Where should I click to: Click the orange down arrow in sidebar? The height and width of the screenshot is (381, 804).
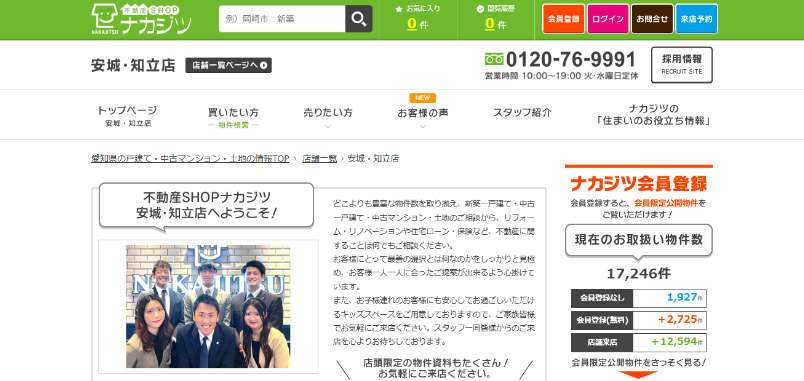tap(638, 375)
